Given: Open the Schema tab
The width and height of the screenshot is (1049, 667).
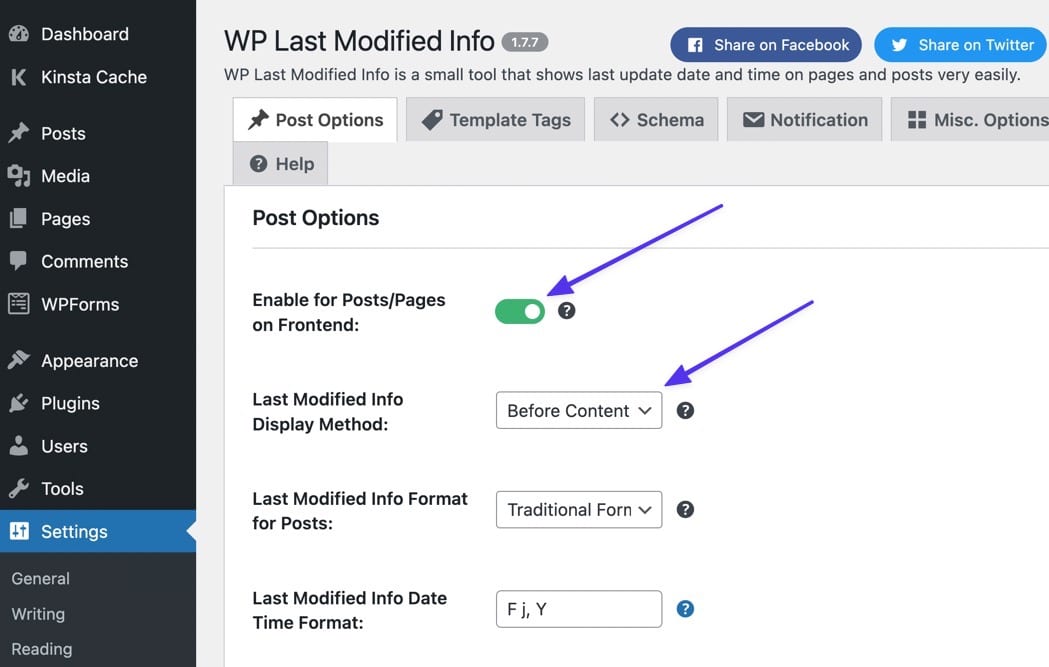Looking at the screenshot, I should (x=655, y=119).
